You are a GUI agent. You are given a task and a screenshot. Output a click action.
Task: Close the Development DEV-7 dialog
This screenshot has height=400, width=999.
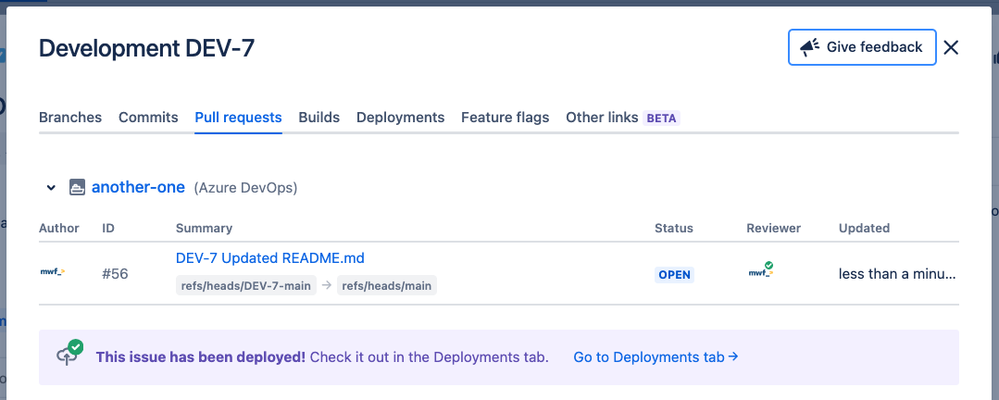[x=951, y=47]
